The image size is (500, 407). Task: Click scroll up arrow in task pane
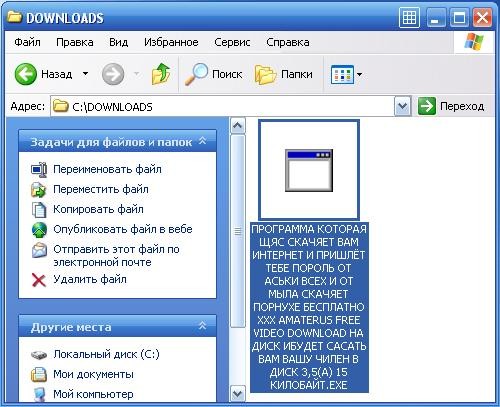pos(238,126)
